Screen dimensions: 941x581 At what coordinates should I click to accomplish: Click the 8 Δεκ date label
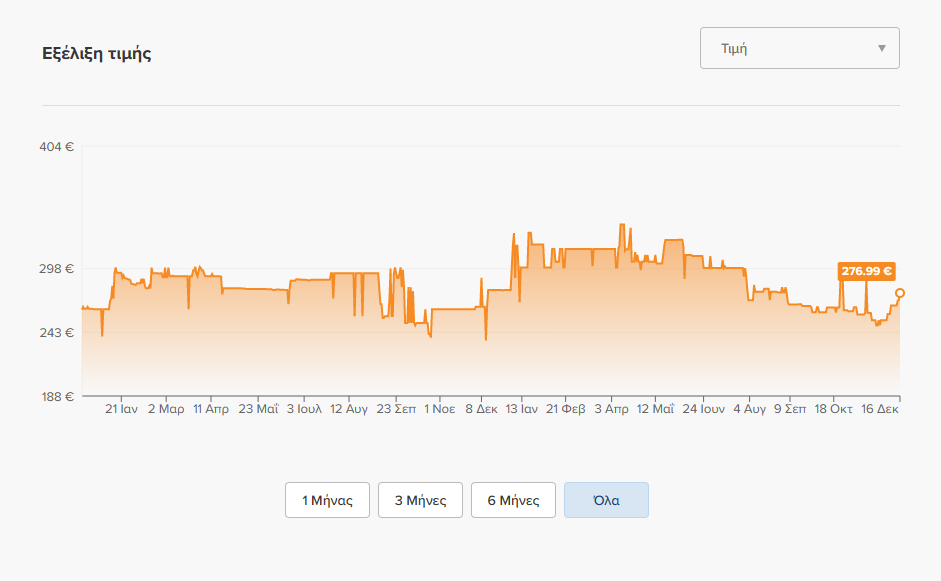(x=481, y=409)
